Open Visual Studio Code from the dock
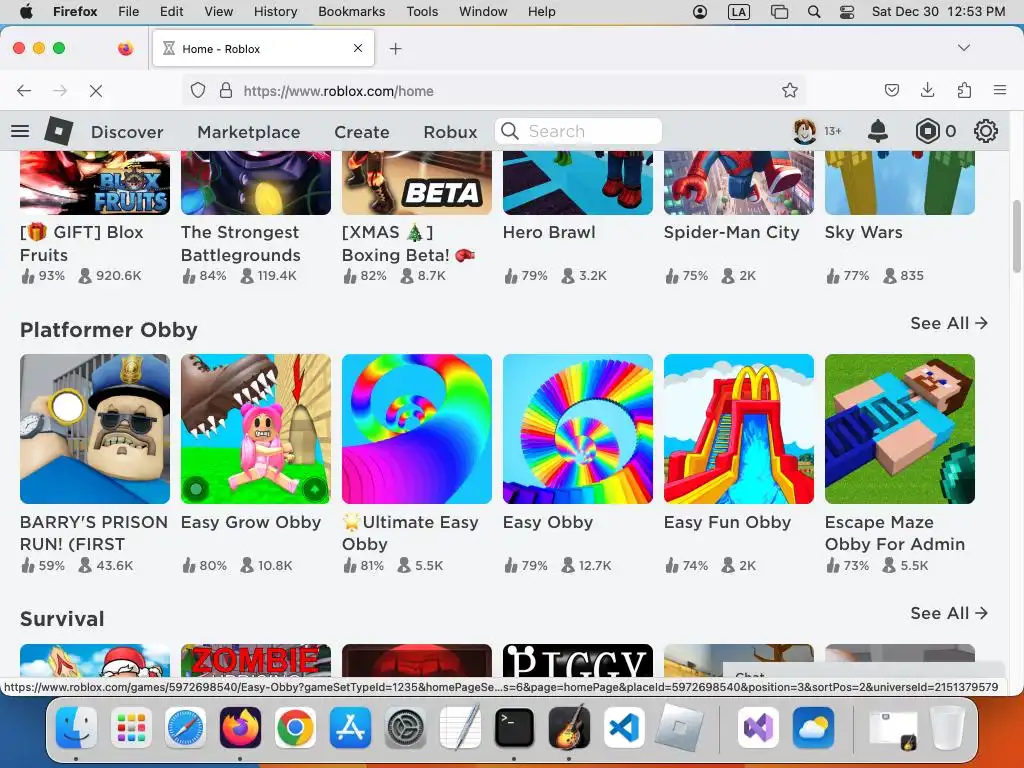The image size is (1024, 768). (624, 727)
